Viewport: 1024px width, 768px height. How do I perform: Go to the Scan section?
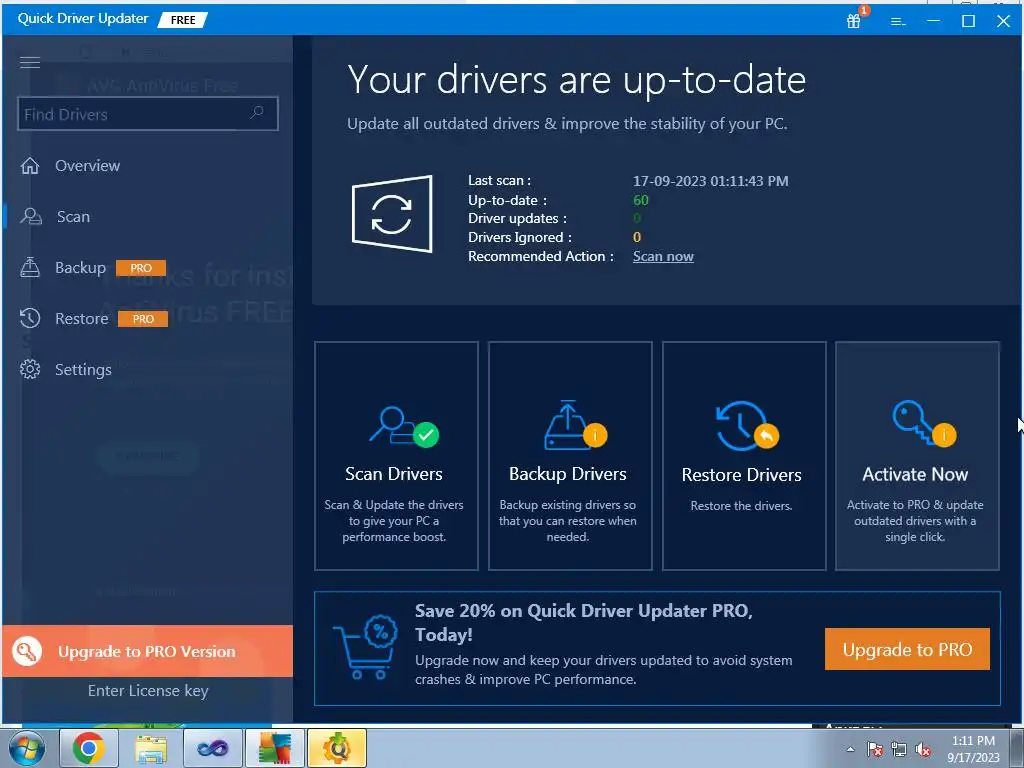pos(73,217)
